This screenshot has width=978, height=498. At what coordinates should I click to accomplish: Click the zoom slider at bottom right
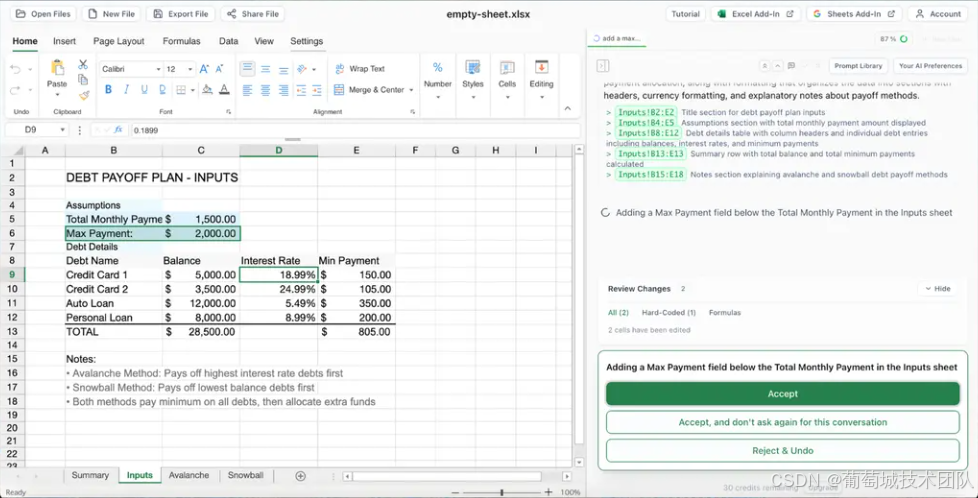pyautogui.click(x=502, y=492)
